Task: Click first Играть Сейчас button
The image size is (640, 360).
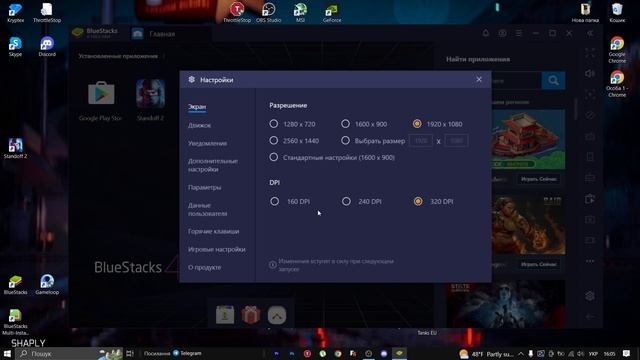Action: pyautogui.click(x=539, y=179)
